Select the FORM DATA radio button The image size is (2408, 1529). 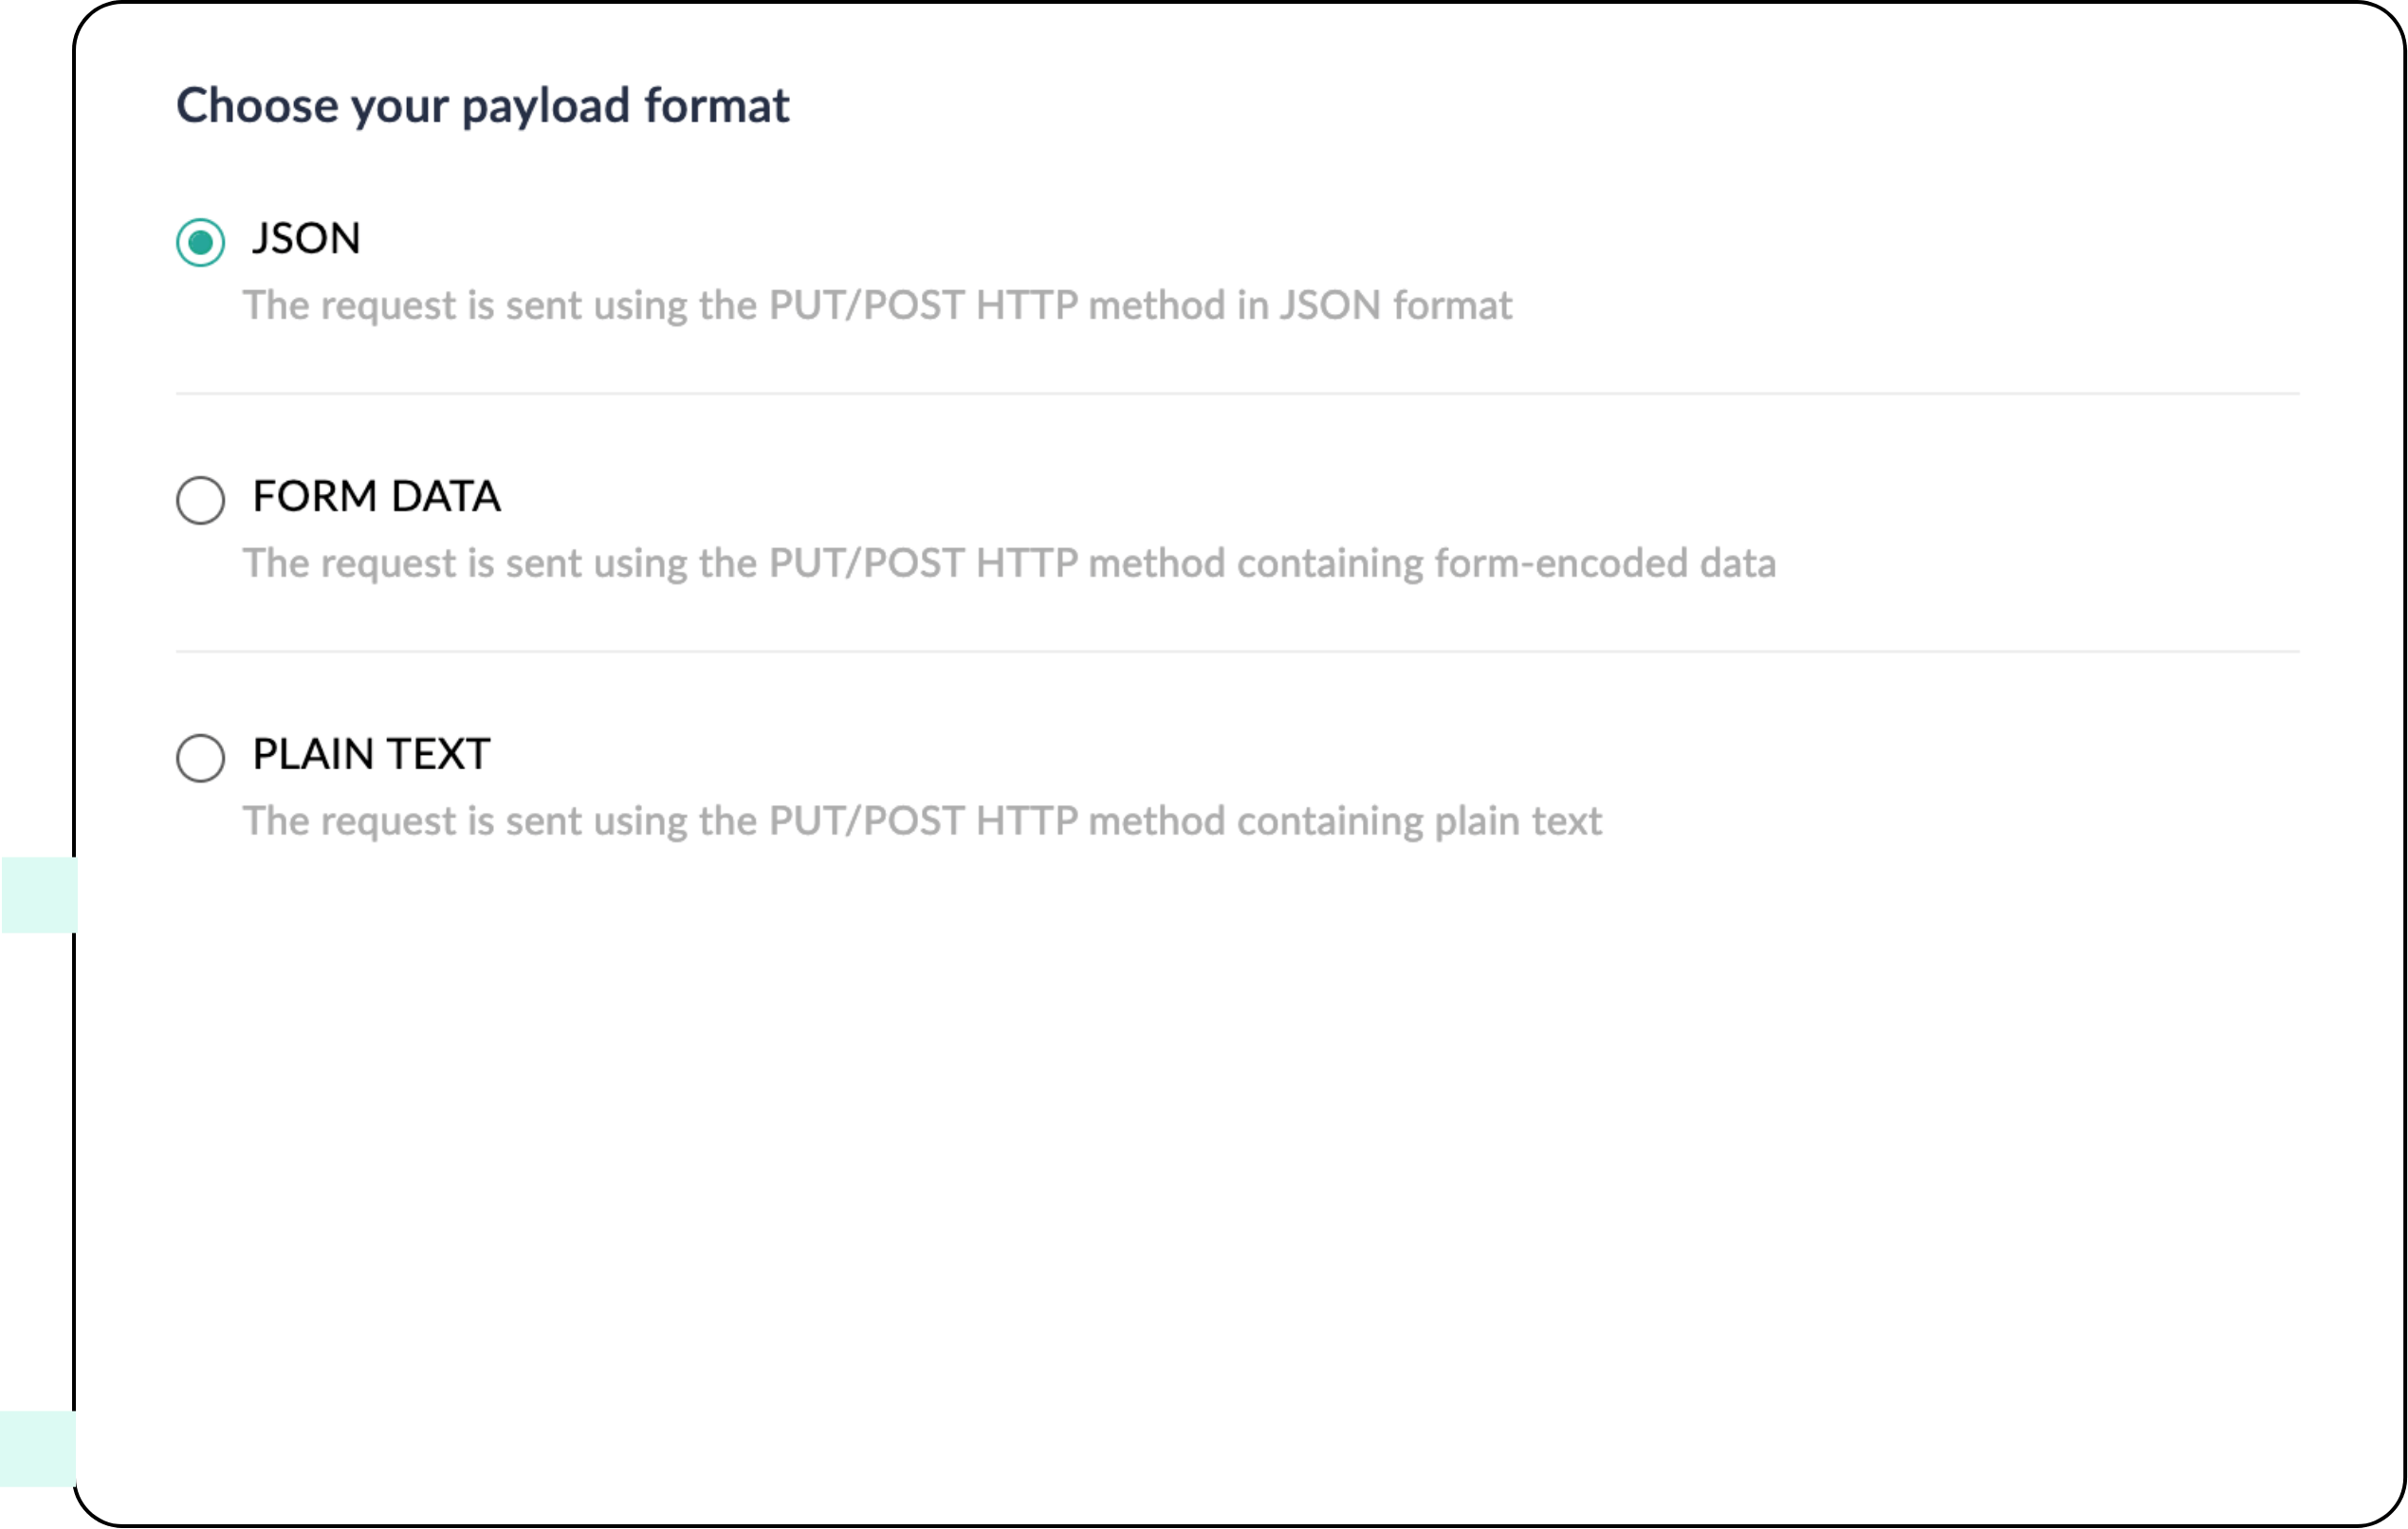point(200,500)
